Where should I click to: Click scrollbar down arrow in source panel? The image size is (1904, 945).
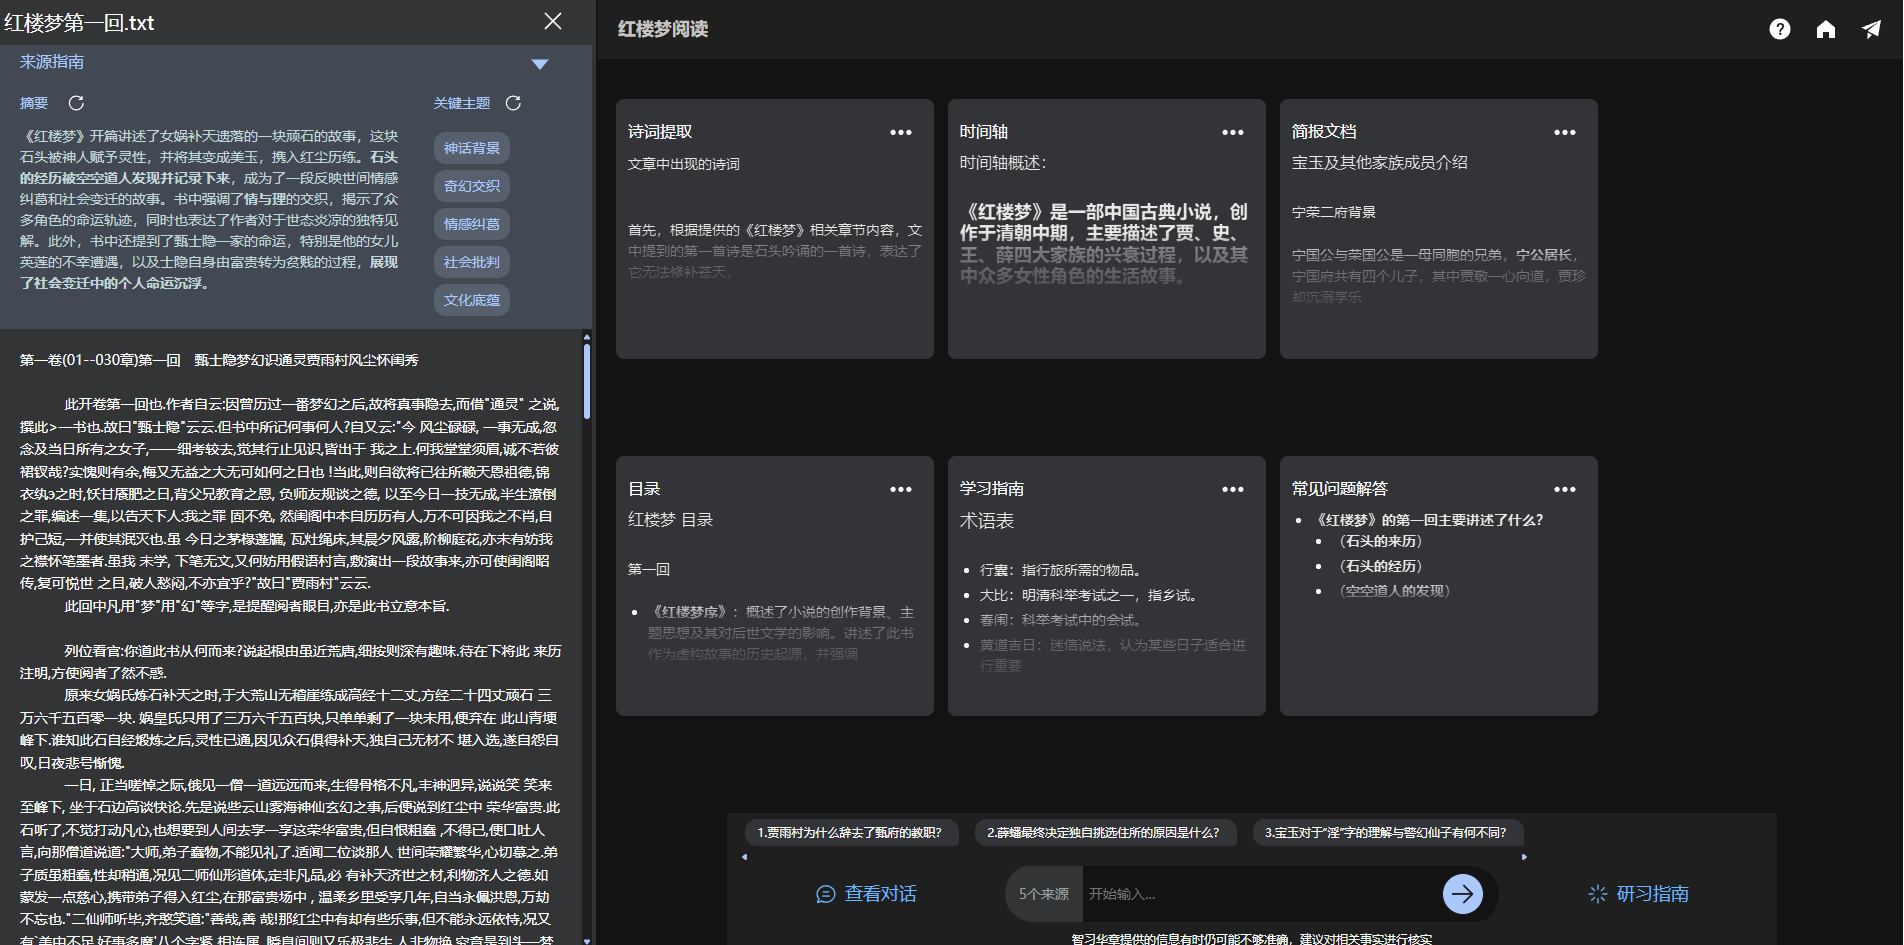(586, 940)
